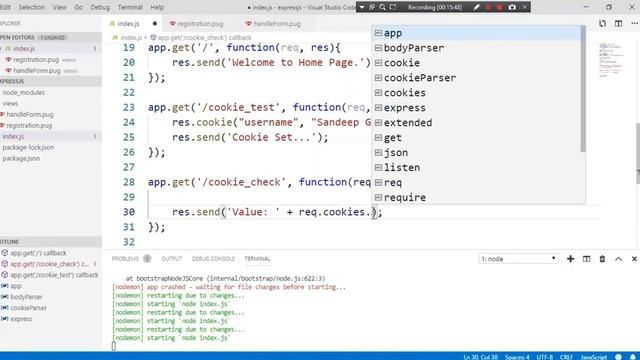Switch to the Terminal panel tab

pos(257,259)
